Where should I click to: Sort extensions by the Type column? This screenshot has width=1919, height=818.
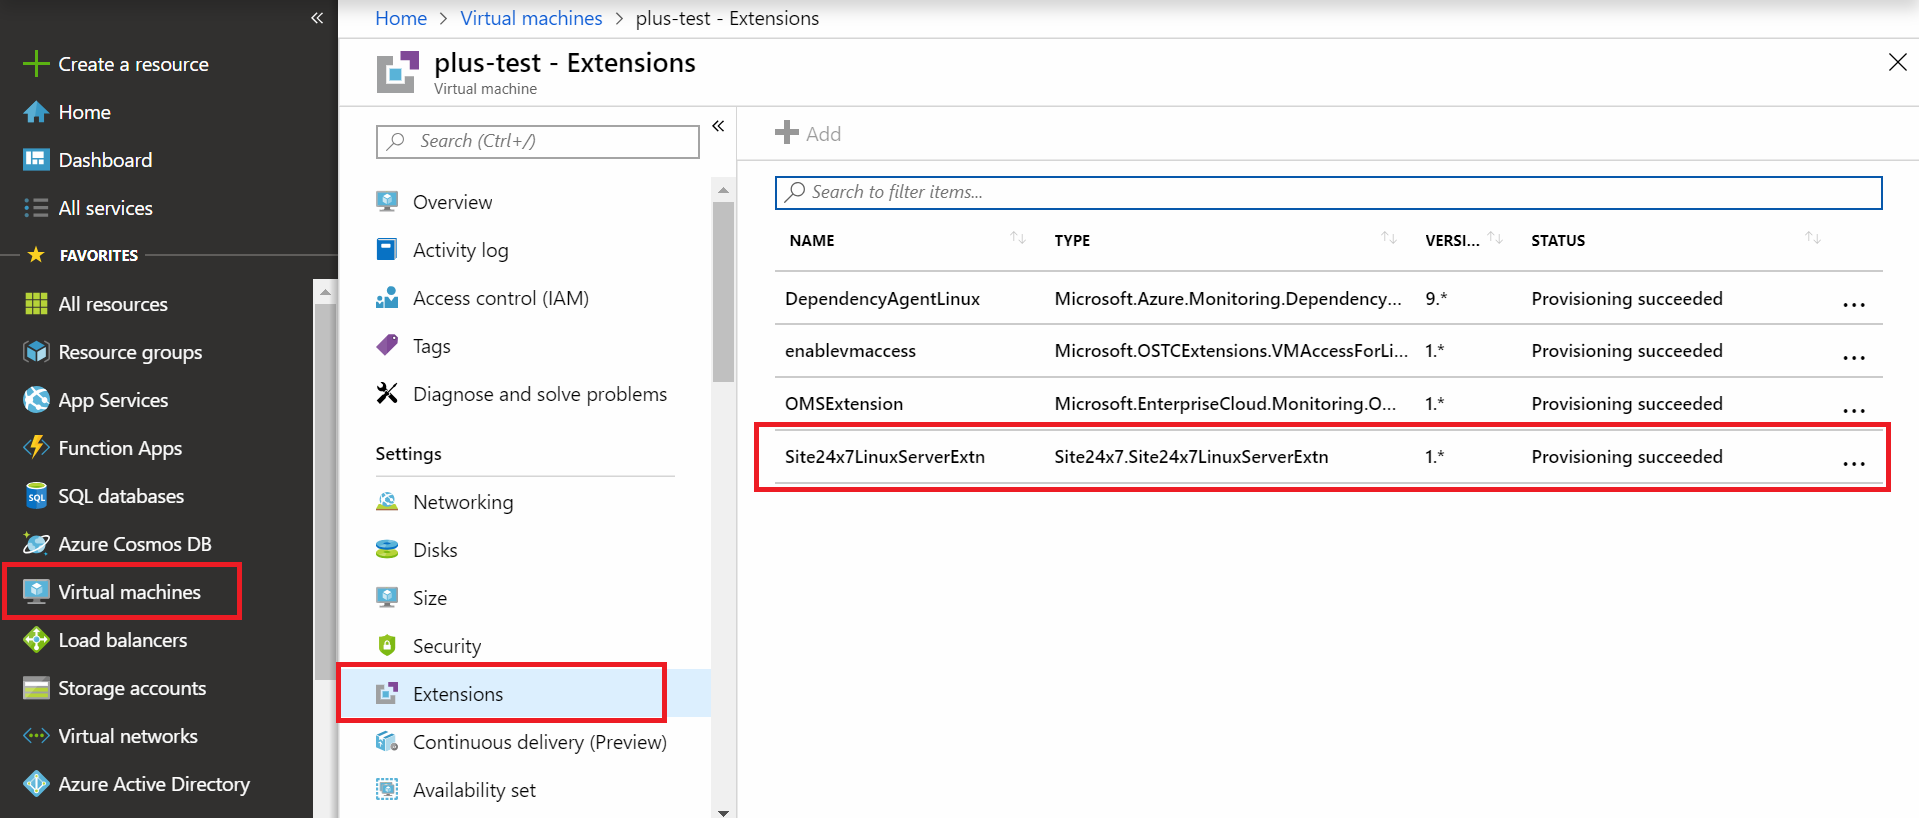tap(1388, 238)
